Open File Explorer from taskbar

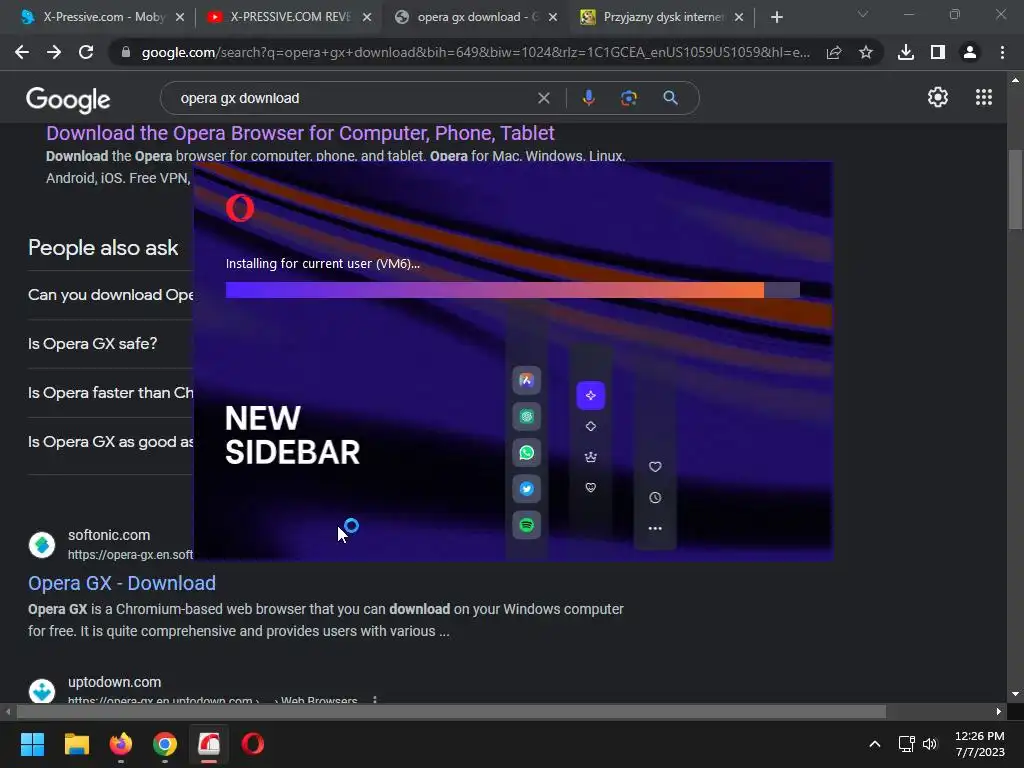coord(76,744)
